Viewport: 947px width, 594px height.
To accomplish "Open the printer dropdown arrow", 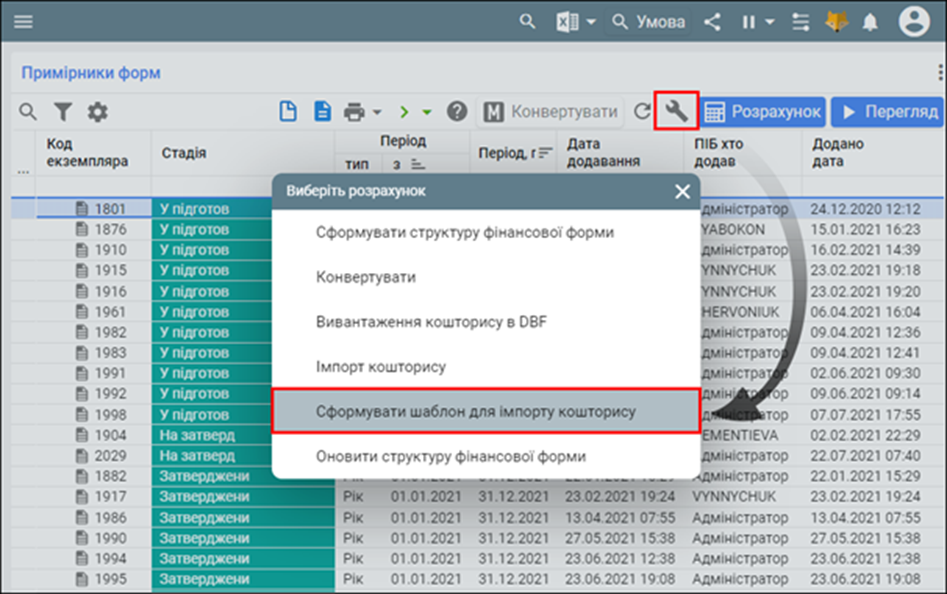I will [377, 112].
